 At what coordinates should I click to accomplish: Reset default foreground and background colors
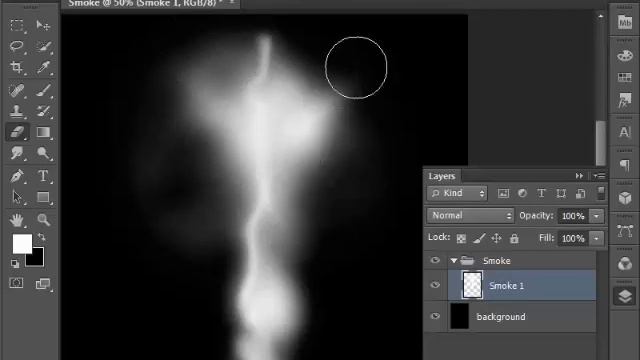pos(15,263)
